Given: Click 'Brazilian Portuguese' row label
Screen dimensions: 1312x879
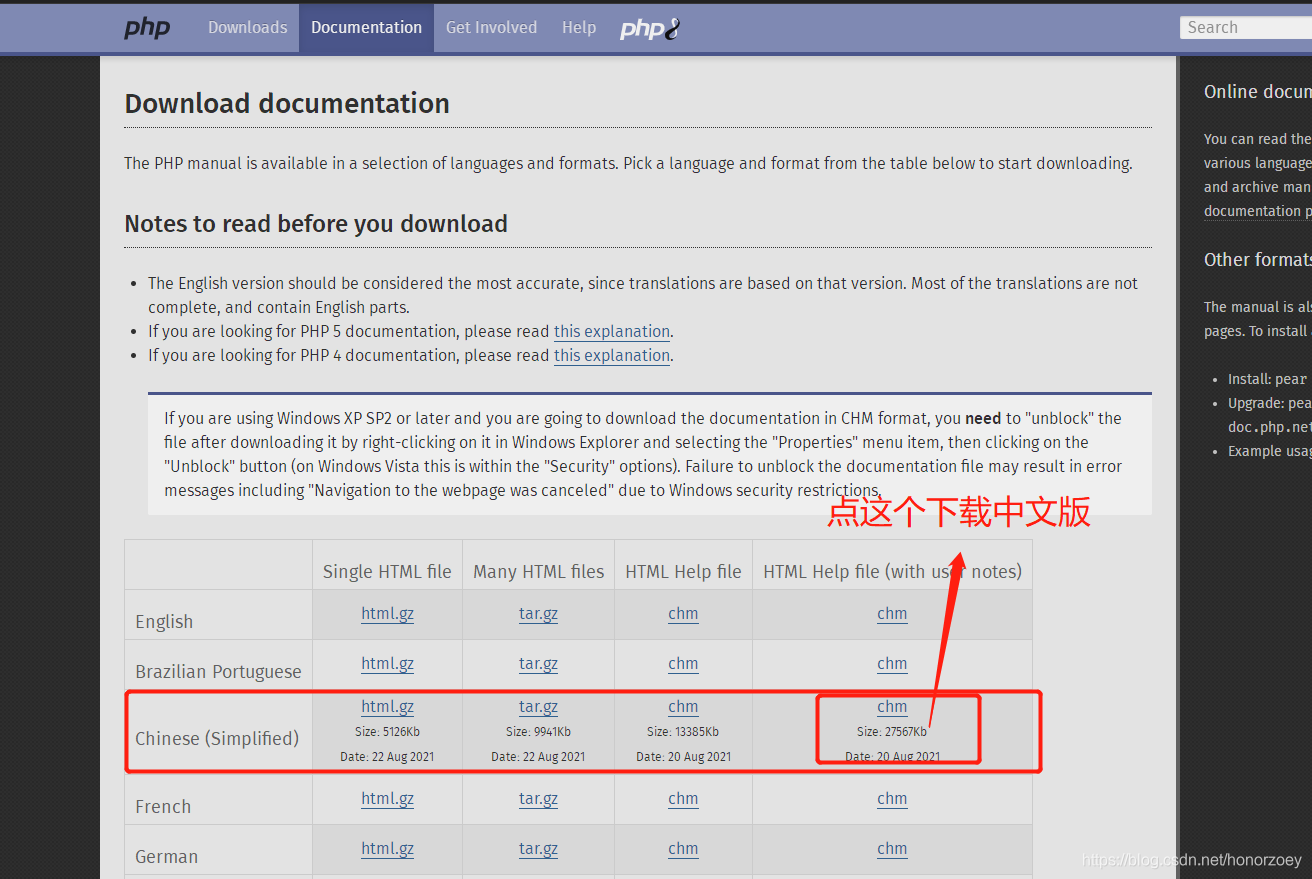Looking at the screenshot, I should click(218, 672).
